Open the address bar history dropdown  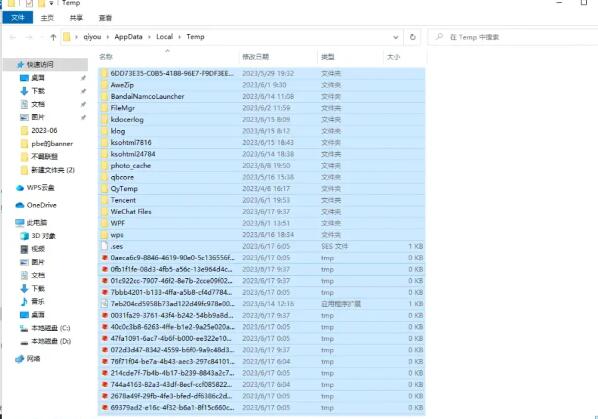395,37
